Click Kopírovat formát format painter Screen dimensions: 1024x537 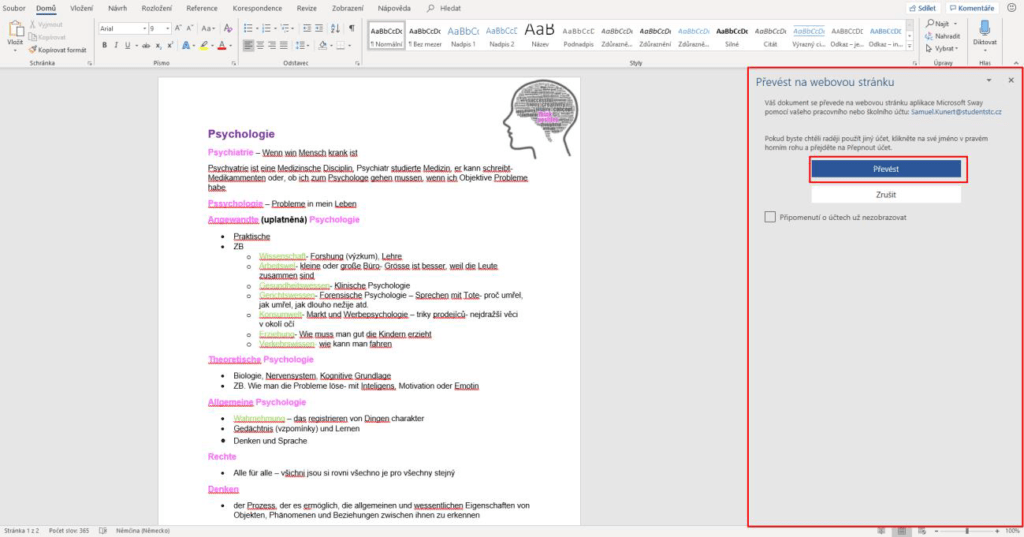59,49
